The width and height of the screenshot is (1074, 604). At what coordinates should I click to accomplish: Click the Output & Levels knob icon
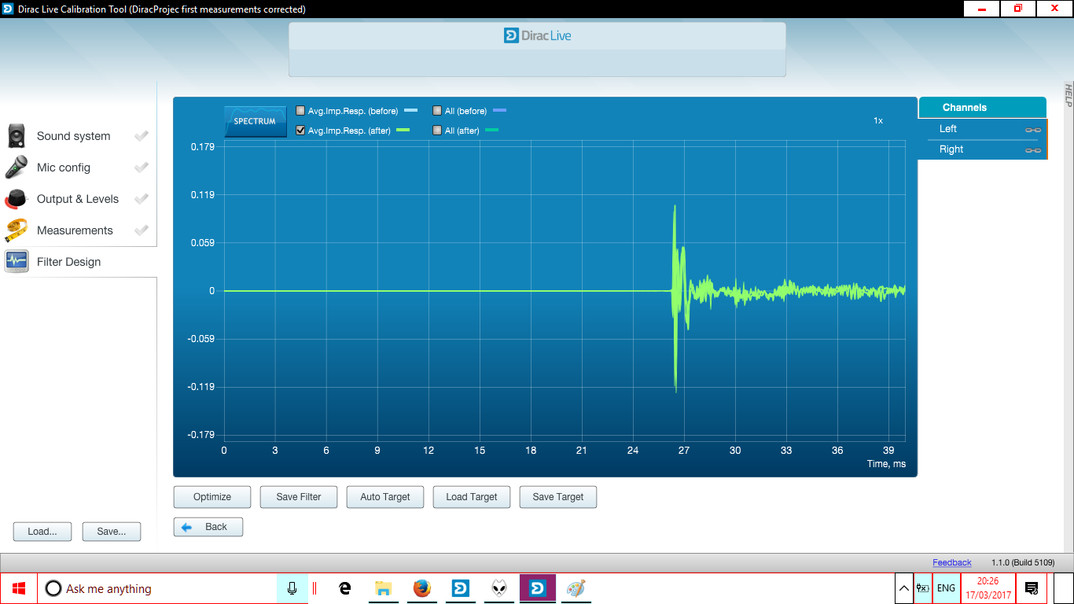click(16, 199)
